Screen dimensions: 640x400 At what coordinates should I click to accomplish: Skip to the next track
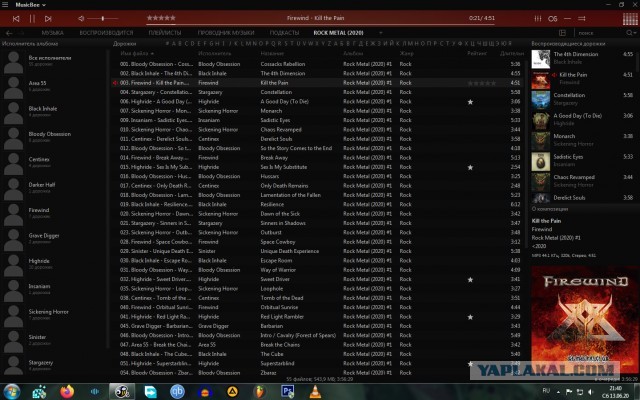(48, 19)
